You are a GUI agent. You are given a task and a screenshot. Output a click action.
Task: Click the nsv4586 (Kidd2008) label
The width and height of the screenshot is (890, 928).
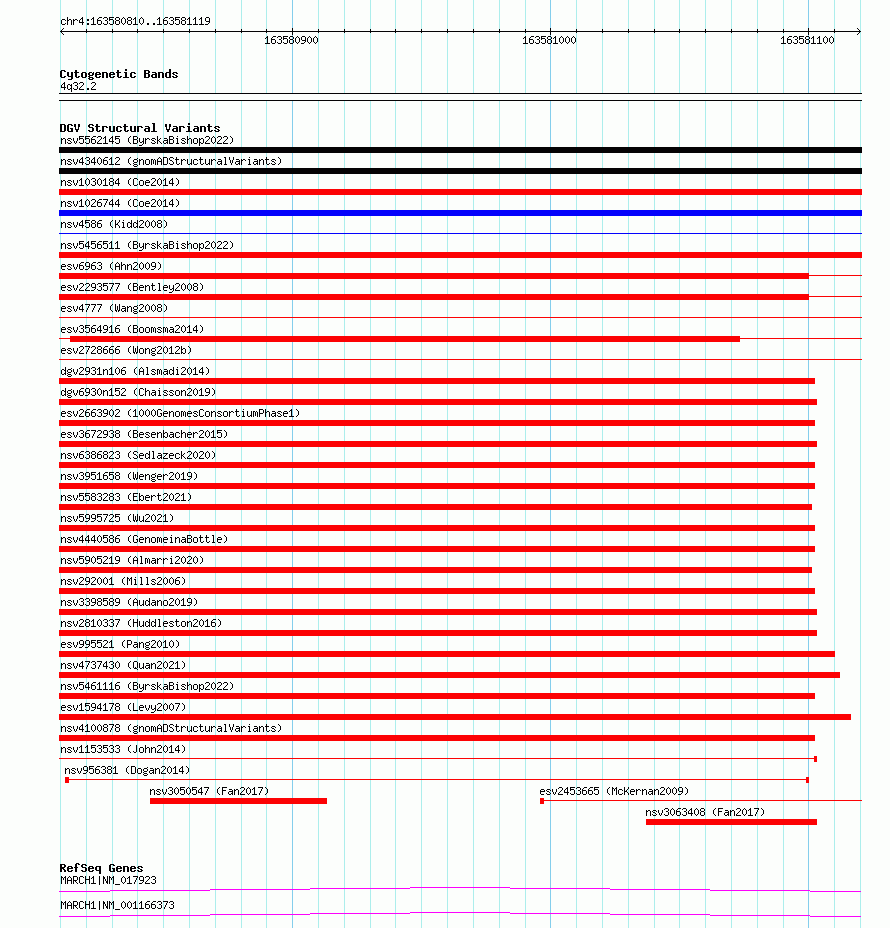click(x=114, y=224)
